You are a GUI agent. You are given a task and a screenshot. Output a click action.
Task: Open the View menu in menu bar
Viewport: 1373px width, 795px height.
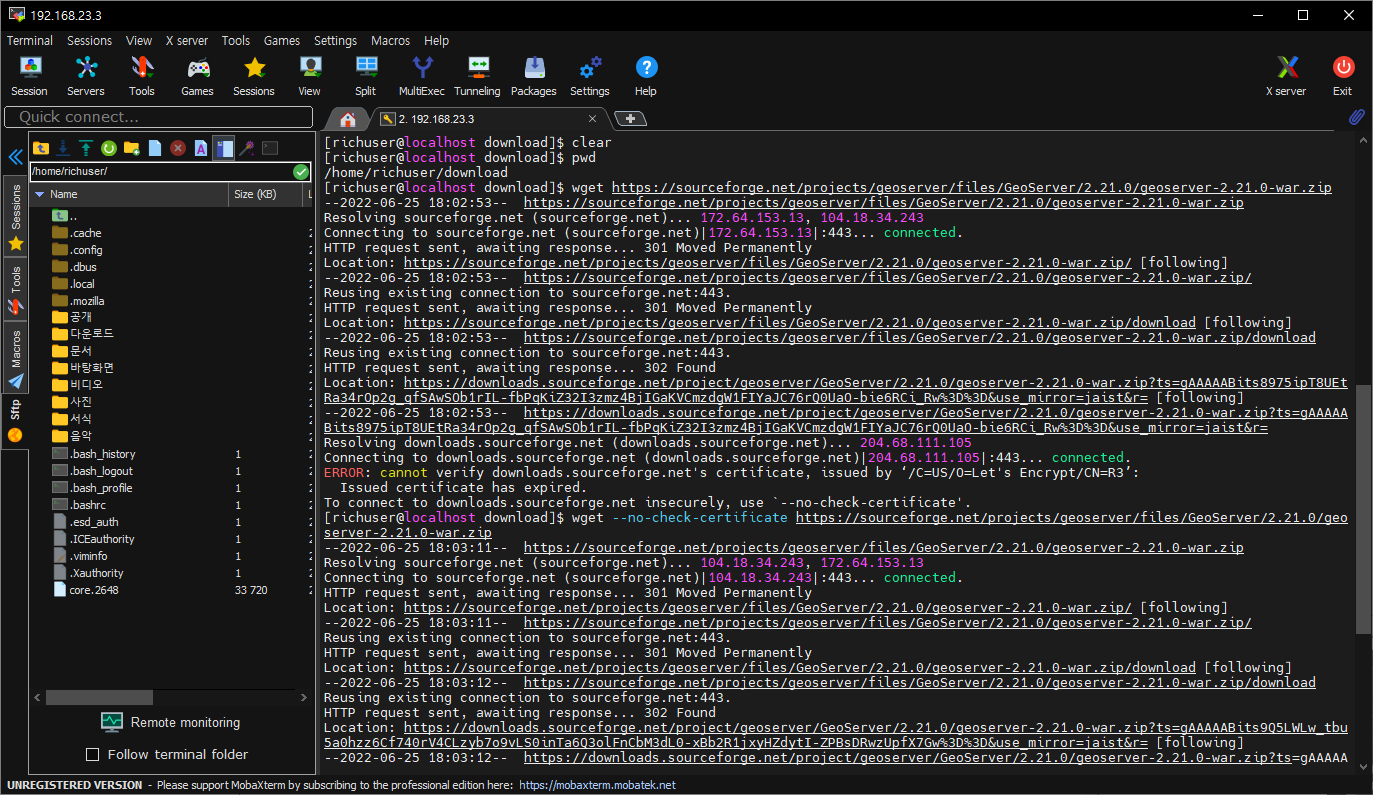click(139, 41)
